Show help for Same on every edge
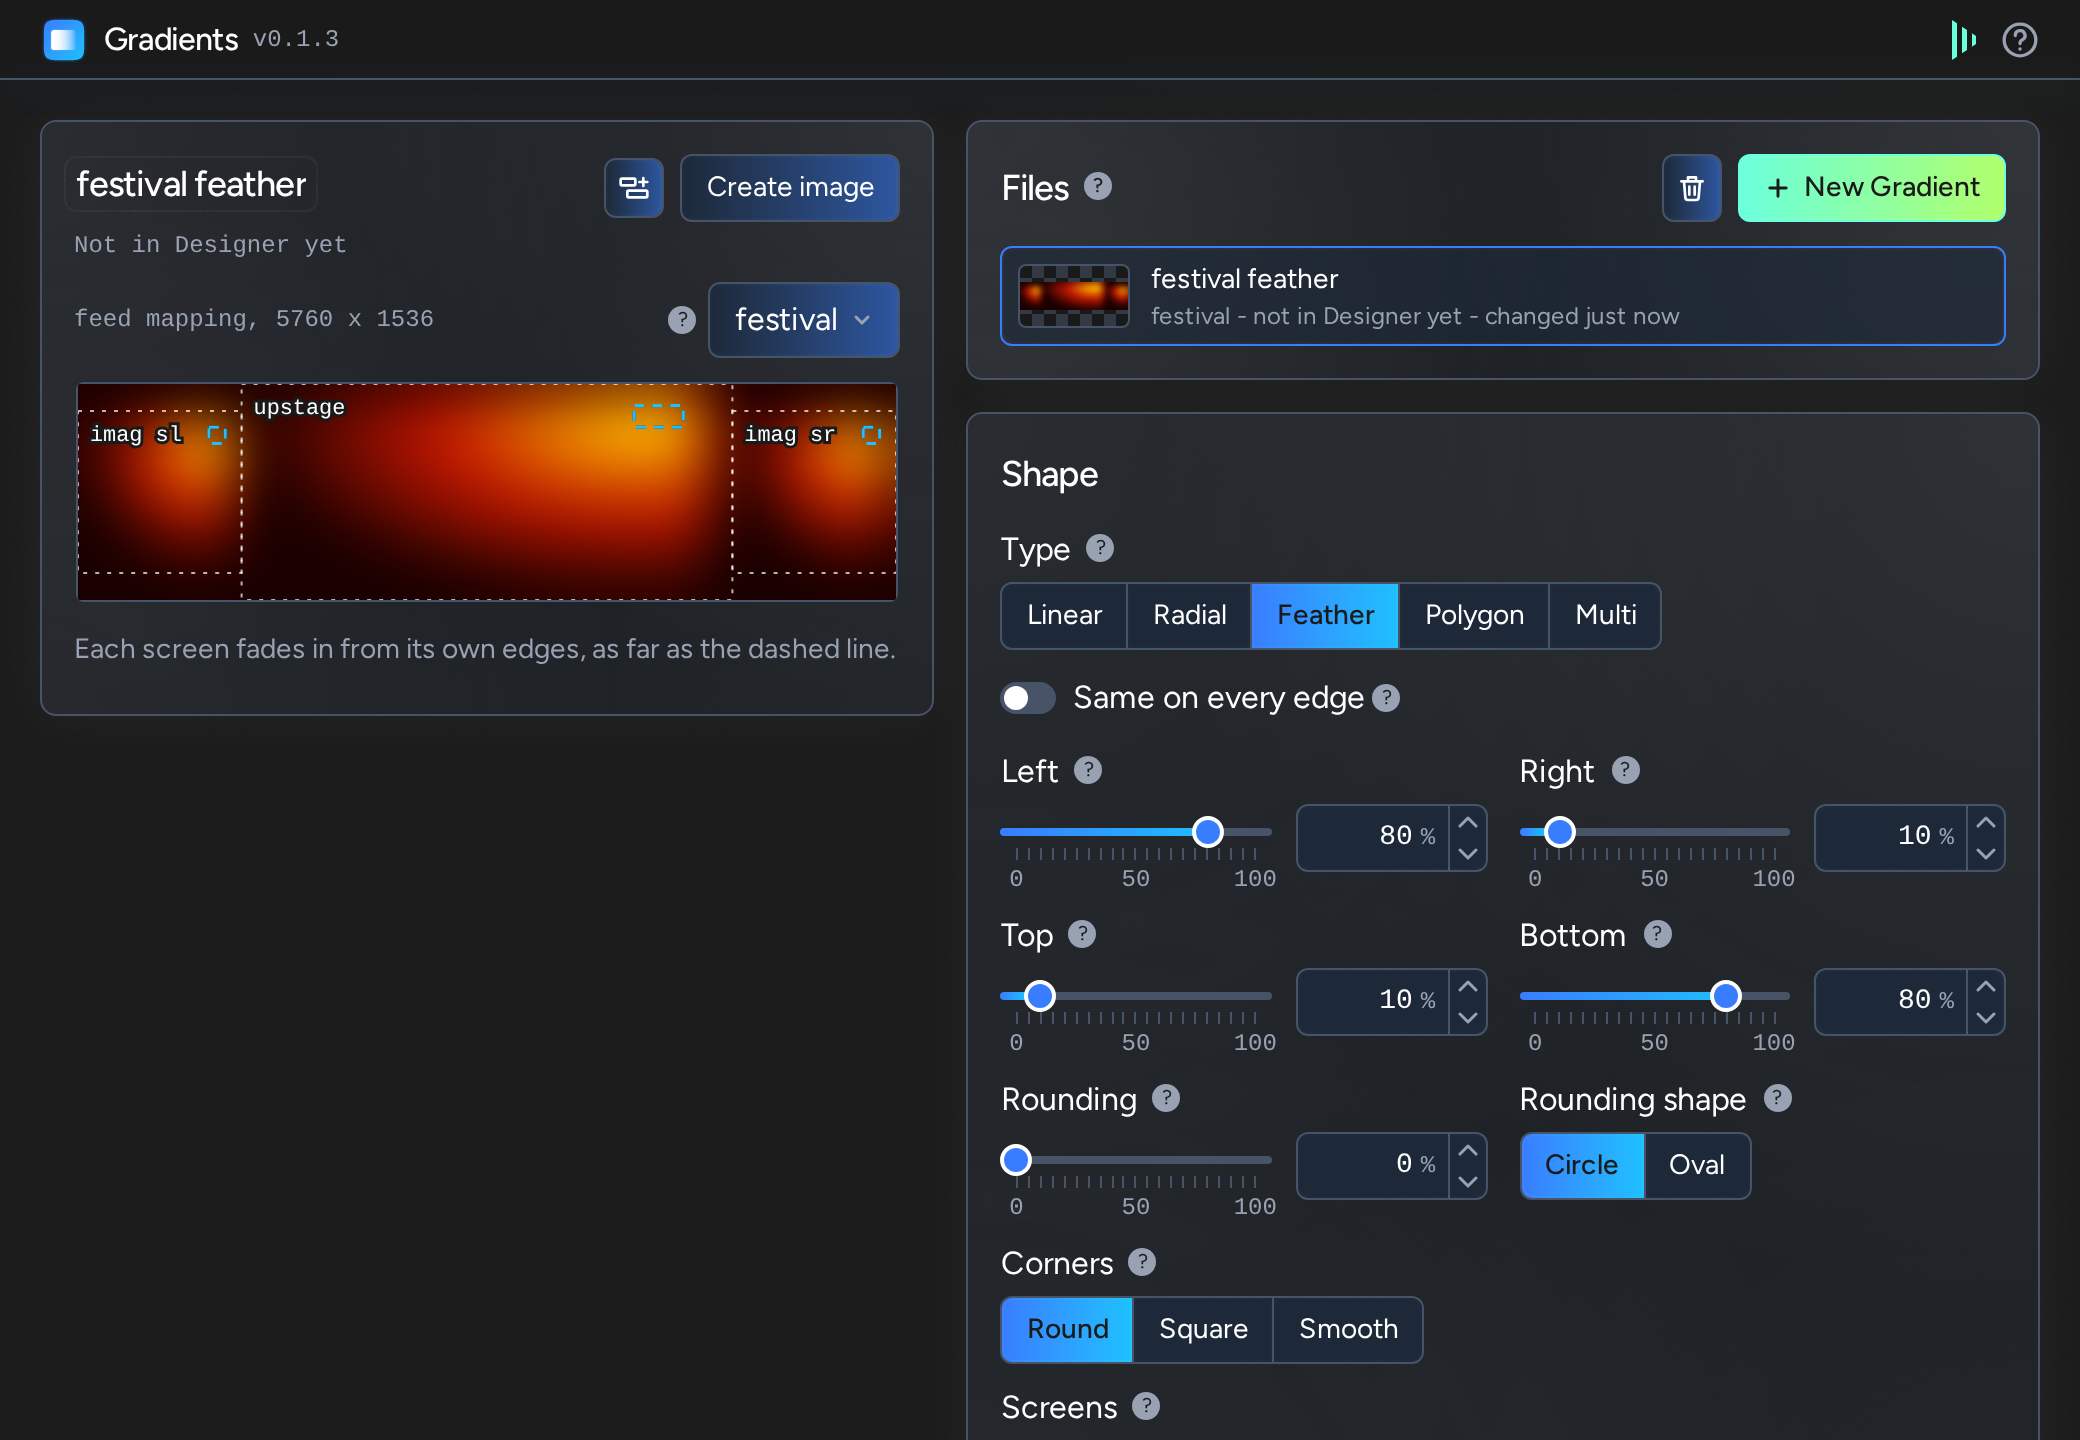The height and width of the screenshot is (1440, 2080). pyautogui.click(x=1386, y=698)
